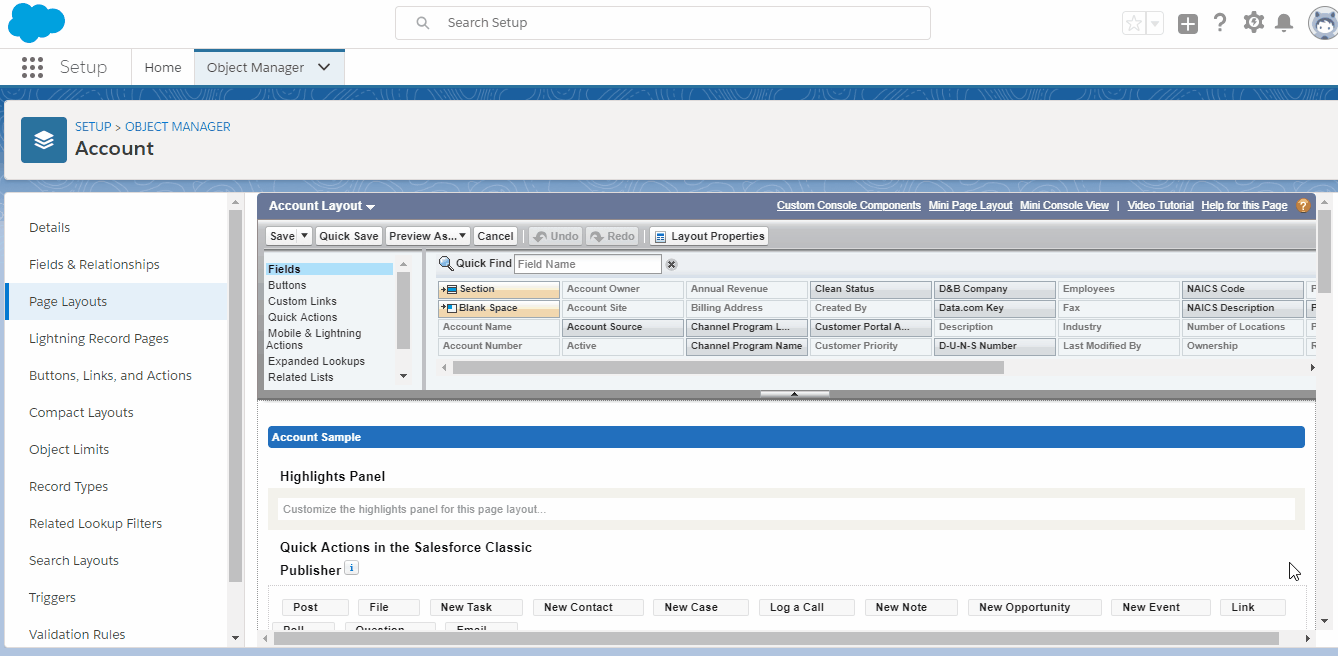Open the Global Actions plus icon
Screen dimensions: 1338x656
(x=1187, y=24)
